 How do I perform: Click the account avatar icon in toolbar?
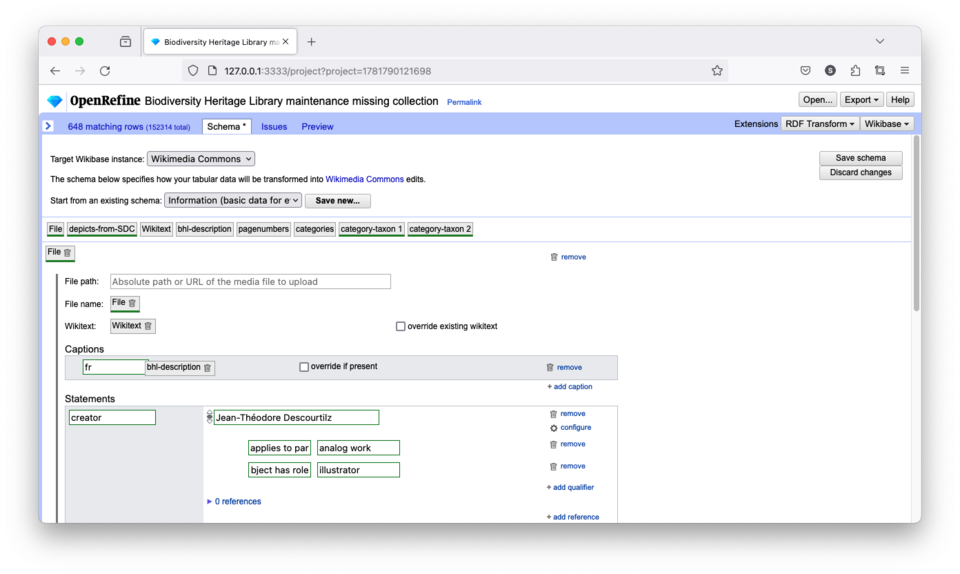click(830, 71)
